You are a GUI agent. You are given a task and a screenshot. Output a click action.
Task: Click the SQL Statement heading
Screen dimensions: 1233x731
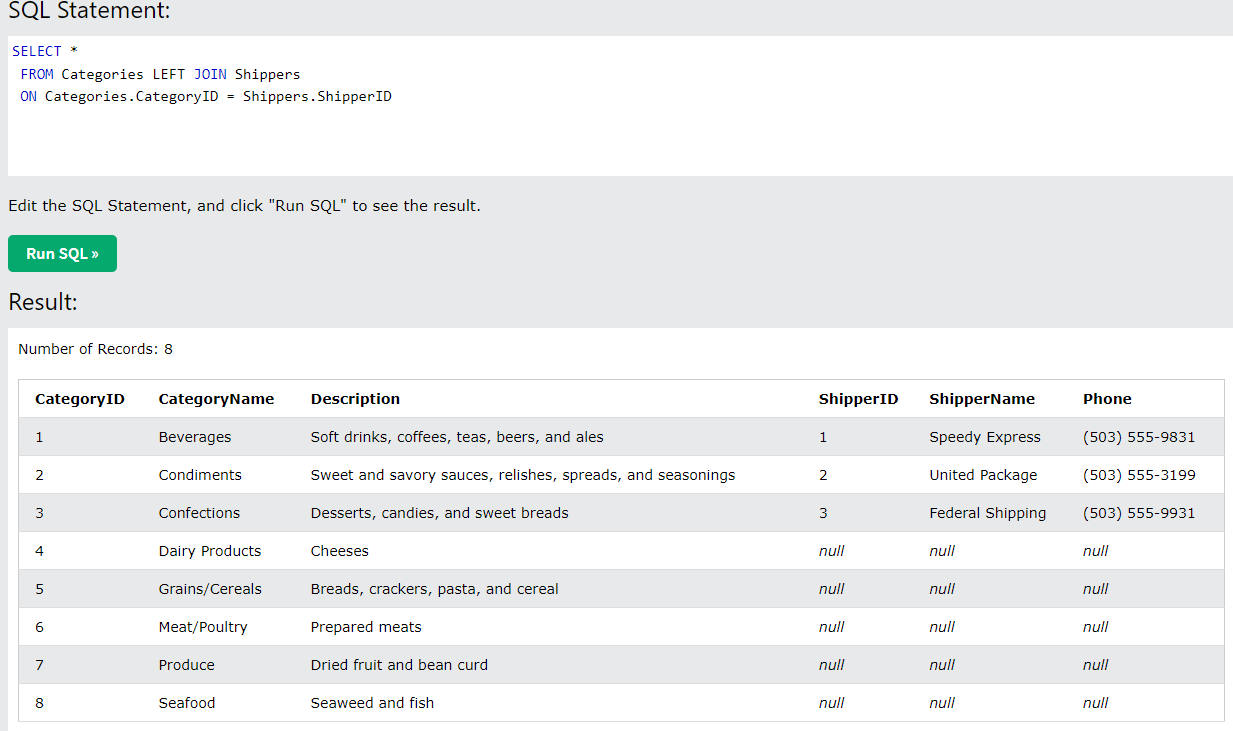click(89, 11)
